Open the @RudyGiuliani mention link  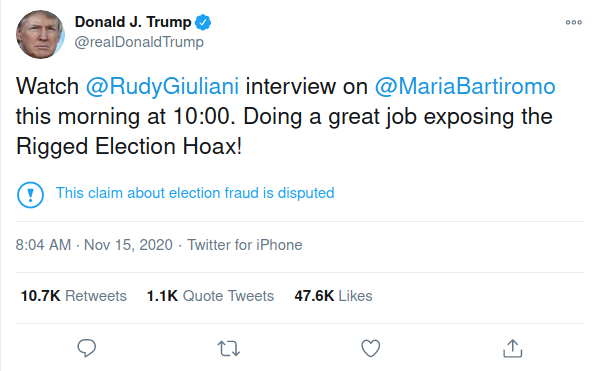[x=162, y=86]
